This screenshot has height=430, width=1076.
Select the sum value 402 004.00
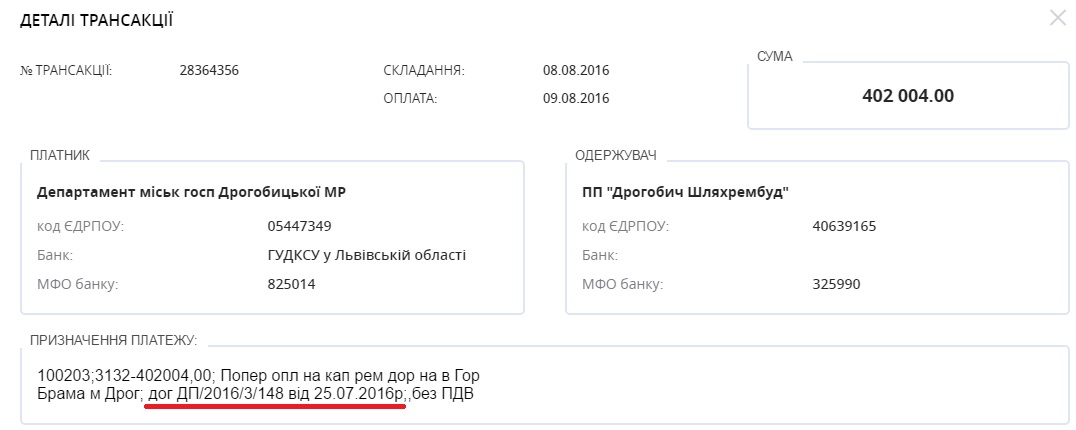[908, 96]
